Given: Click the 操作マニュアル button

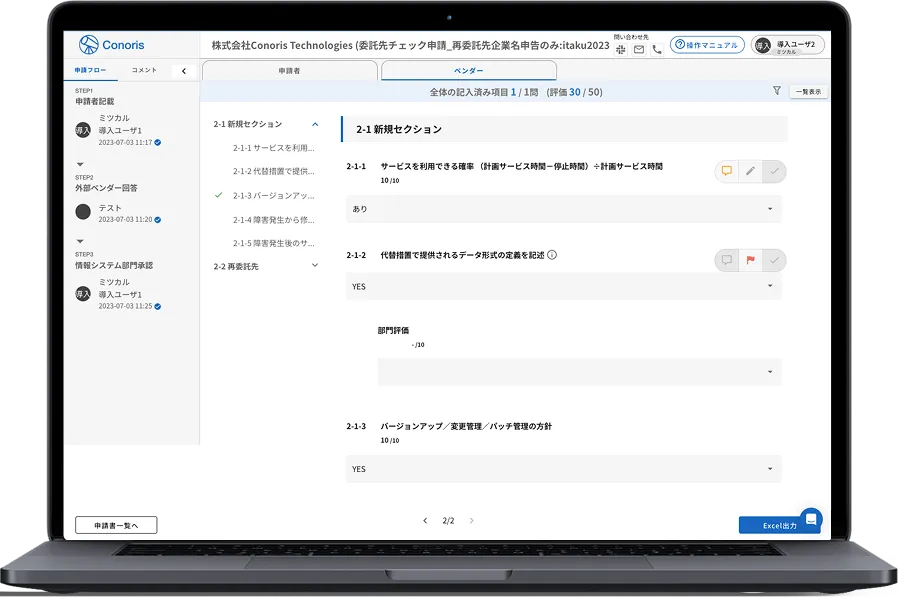Looking at the screenshot, I should click(x=707, y=44).
